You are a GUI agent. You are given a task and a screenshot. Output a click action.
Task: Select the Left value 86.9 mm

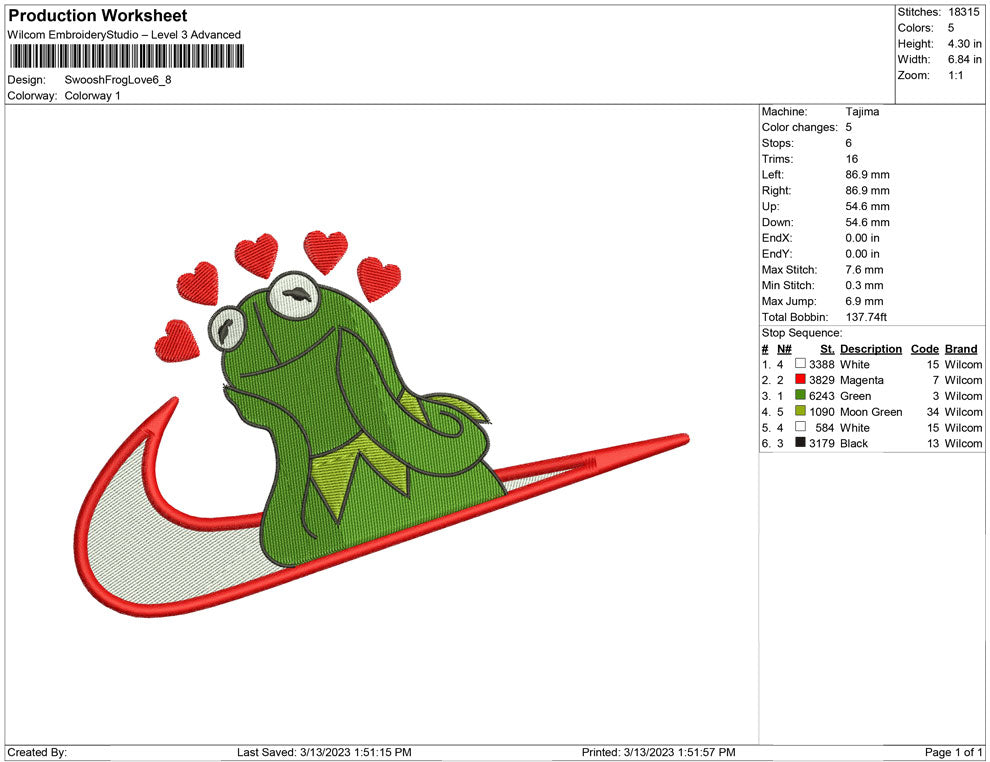(868, 174)
